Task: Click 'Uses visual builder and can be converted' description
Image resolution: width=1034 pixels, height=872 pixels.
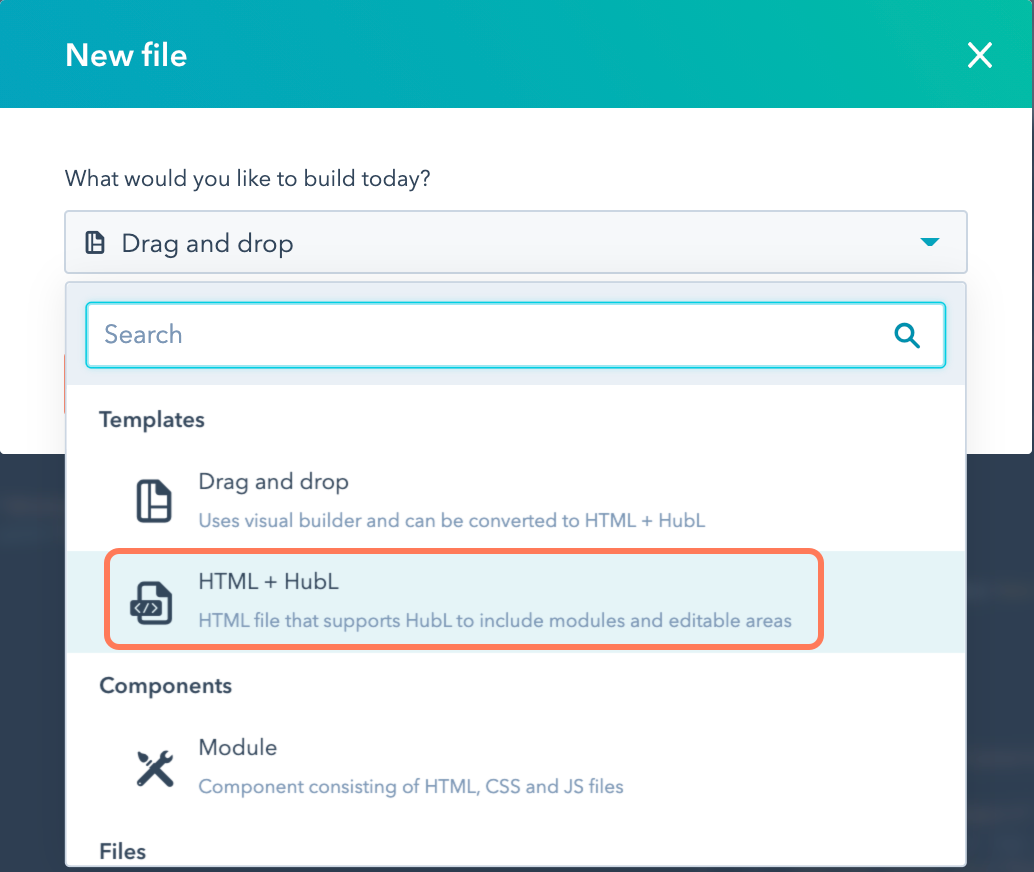Action: [x=452, y=520]
